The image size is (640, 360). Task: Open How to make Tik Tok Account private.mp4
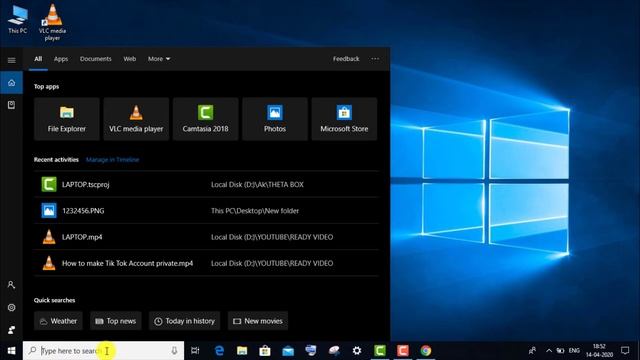(207, 263)
